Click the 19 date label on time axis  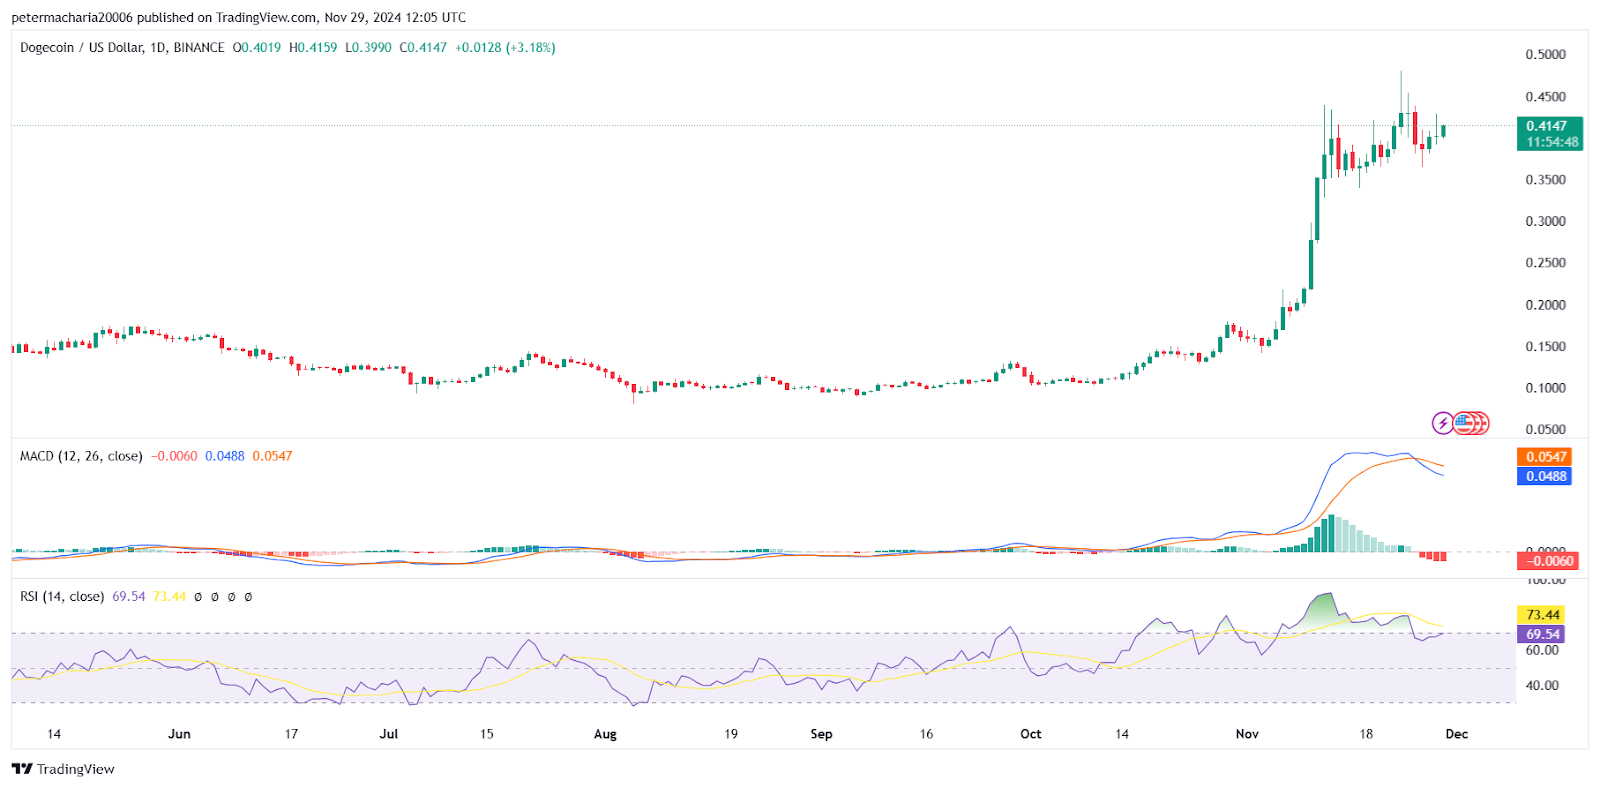[731, 734]
